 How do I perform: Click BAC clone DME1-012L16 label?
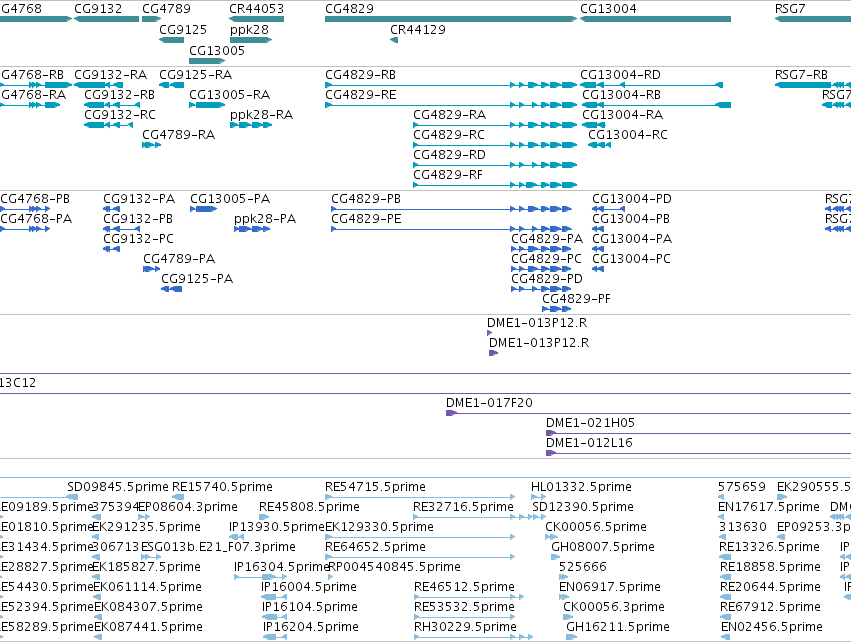[589, 443]
